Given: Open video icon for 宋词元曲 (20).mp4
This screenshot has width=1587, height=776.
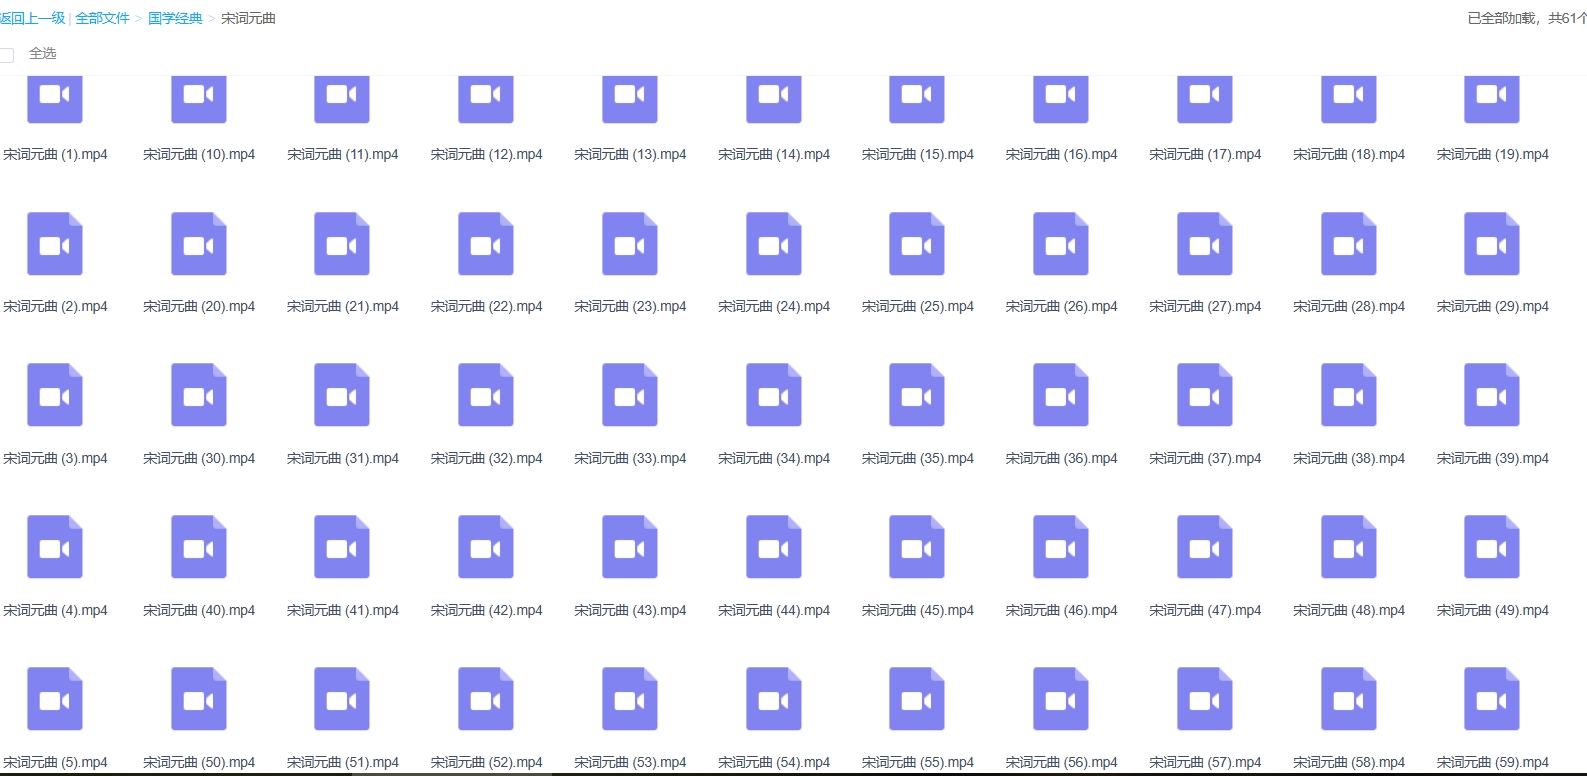Looking at the screenshot, I should (199, 244).
